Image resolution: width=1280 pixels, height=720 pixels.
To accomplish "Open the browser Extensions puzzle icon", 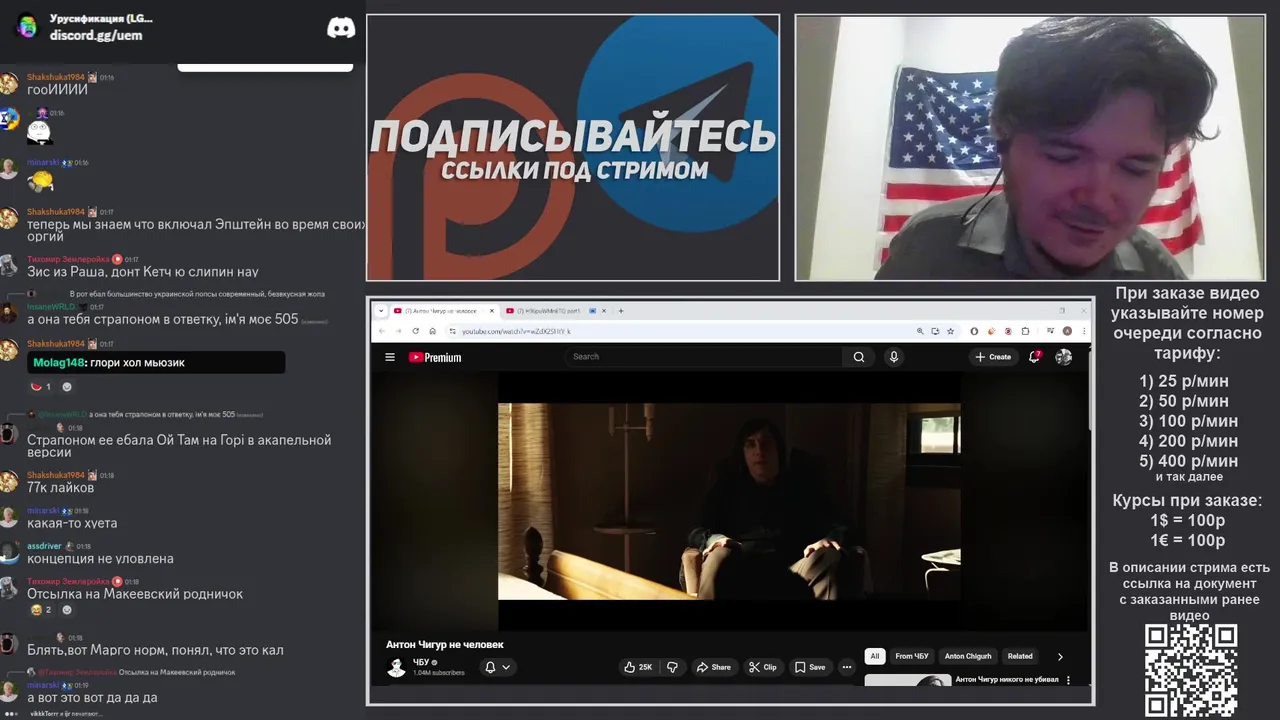I will click(x=1025, y=331).
